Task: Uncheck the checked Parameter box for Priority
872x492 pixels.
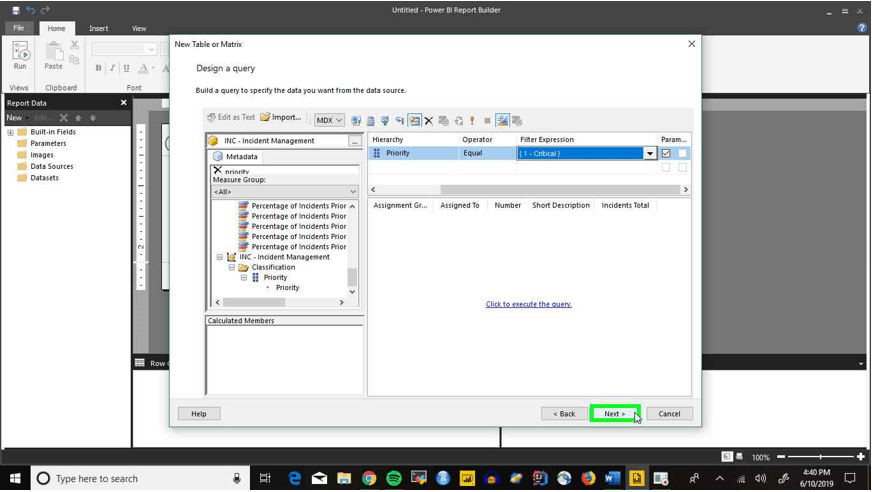Action: (x=666, y=153)
